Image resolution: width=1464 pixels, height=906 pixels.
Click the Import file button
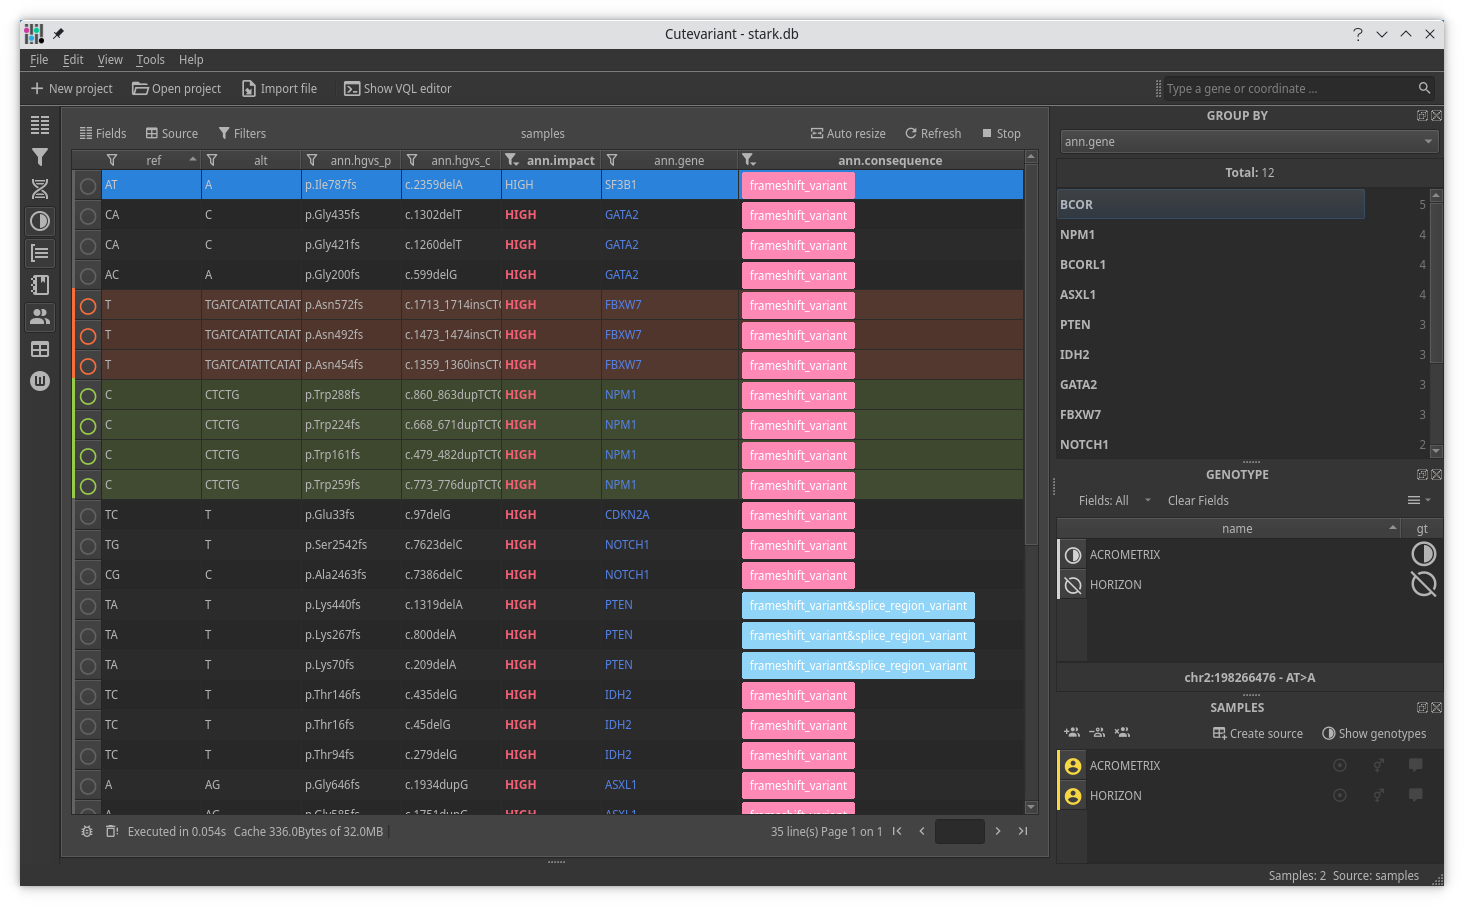click(280, 88)
